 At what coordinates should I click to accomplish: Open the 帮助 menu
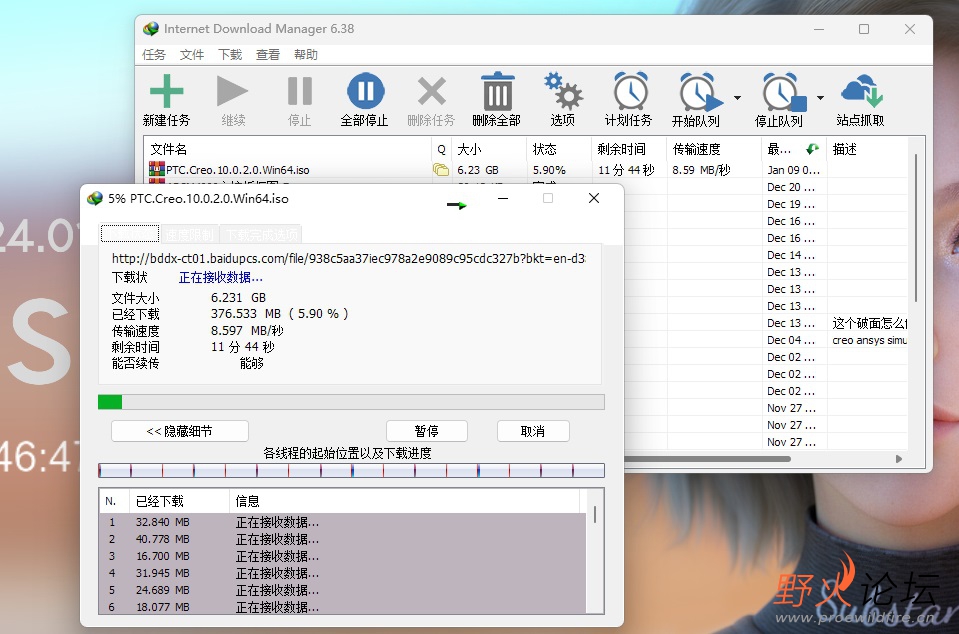tap(306, 54)
